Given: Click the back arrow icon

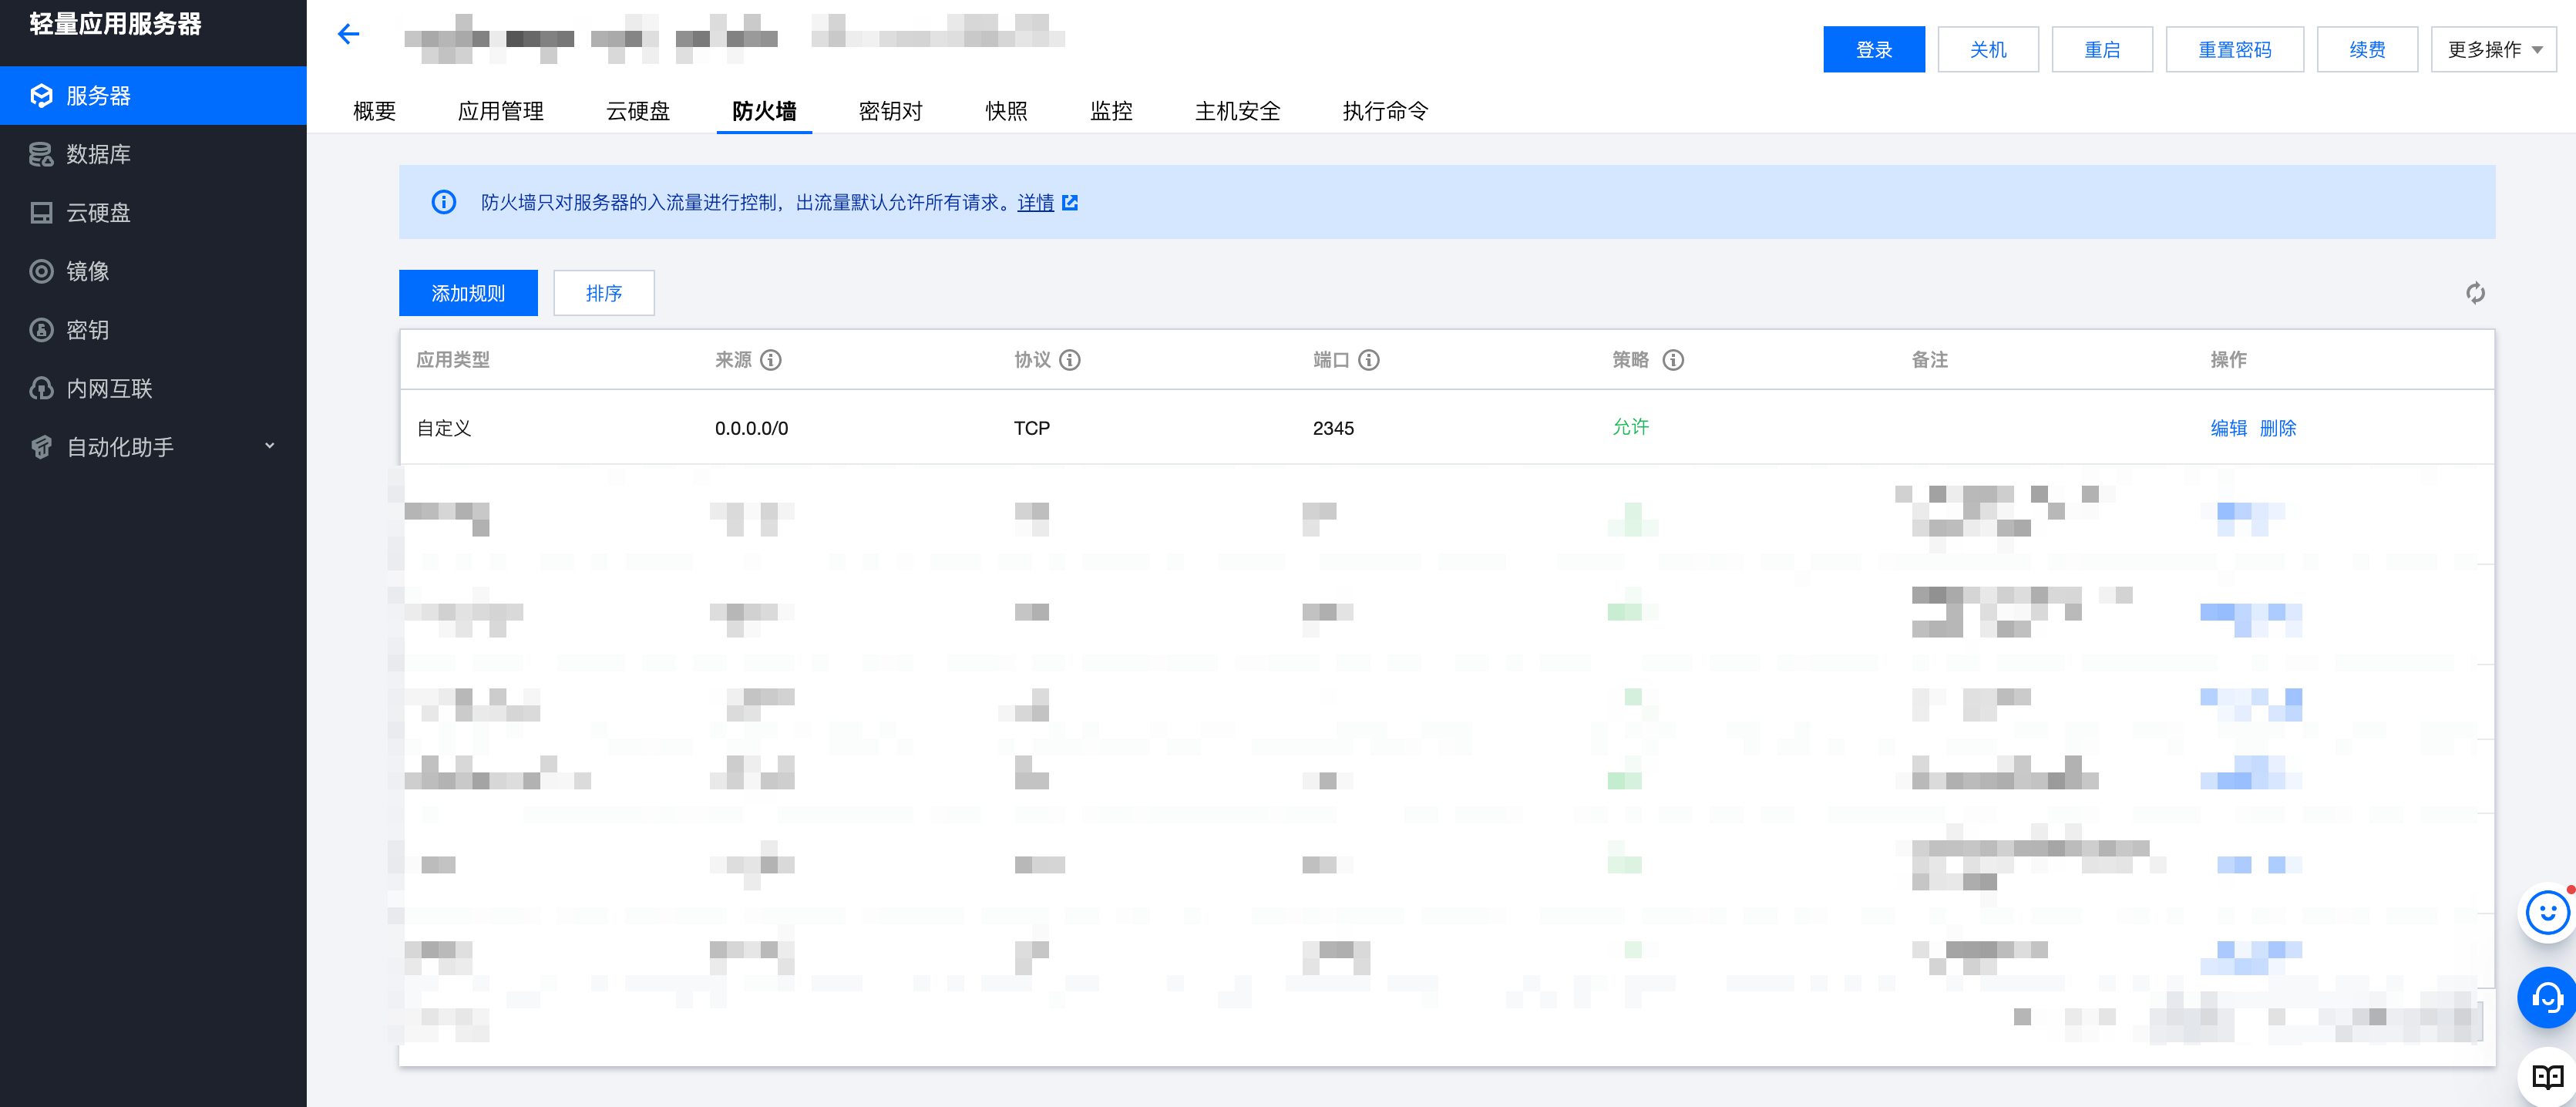Looking at the screenshot, I should click(x=348, y=35).
